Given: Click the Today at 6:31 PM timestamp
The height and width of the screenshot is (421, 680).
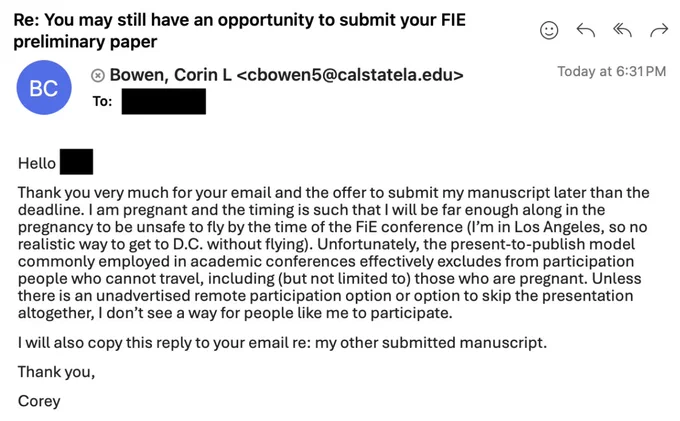Looking at the screenshot, I should pyautogui.click(x=611, y=72).
